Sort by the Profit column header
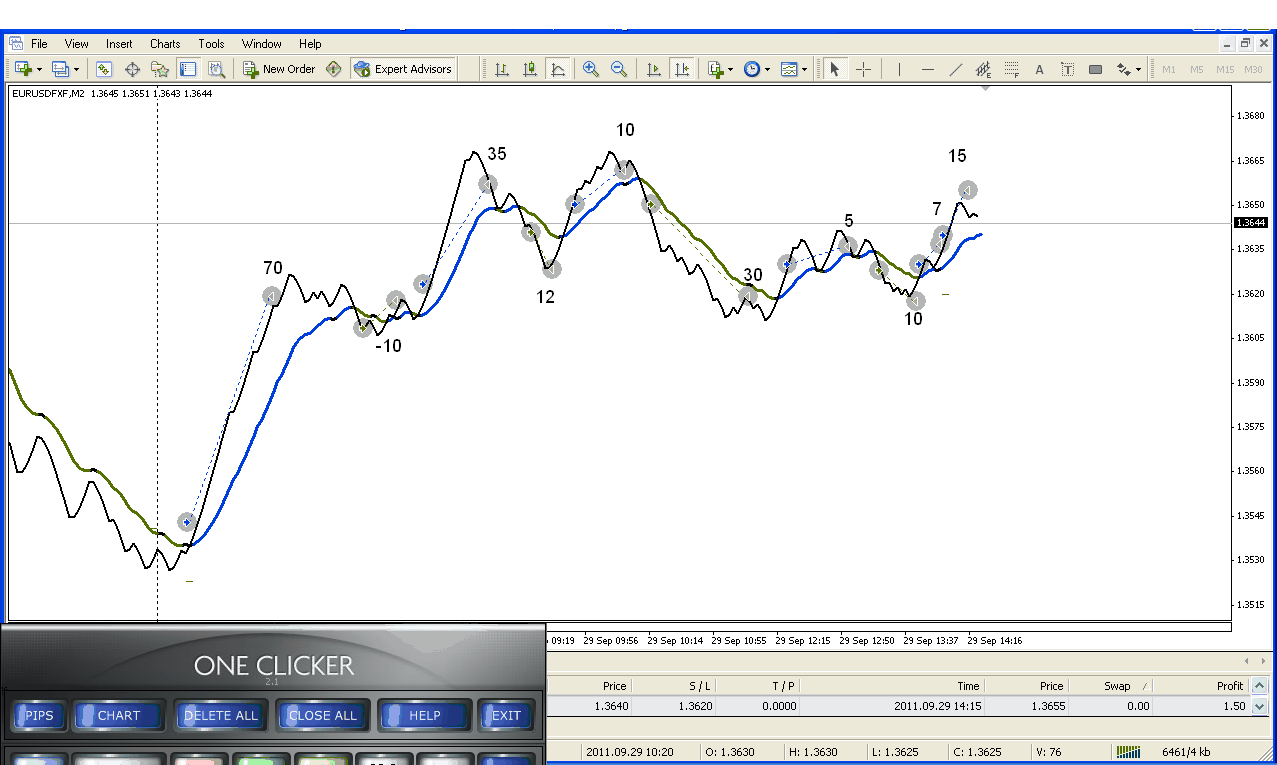Screen dimensions: 1277x765 point(1201,686)
